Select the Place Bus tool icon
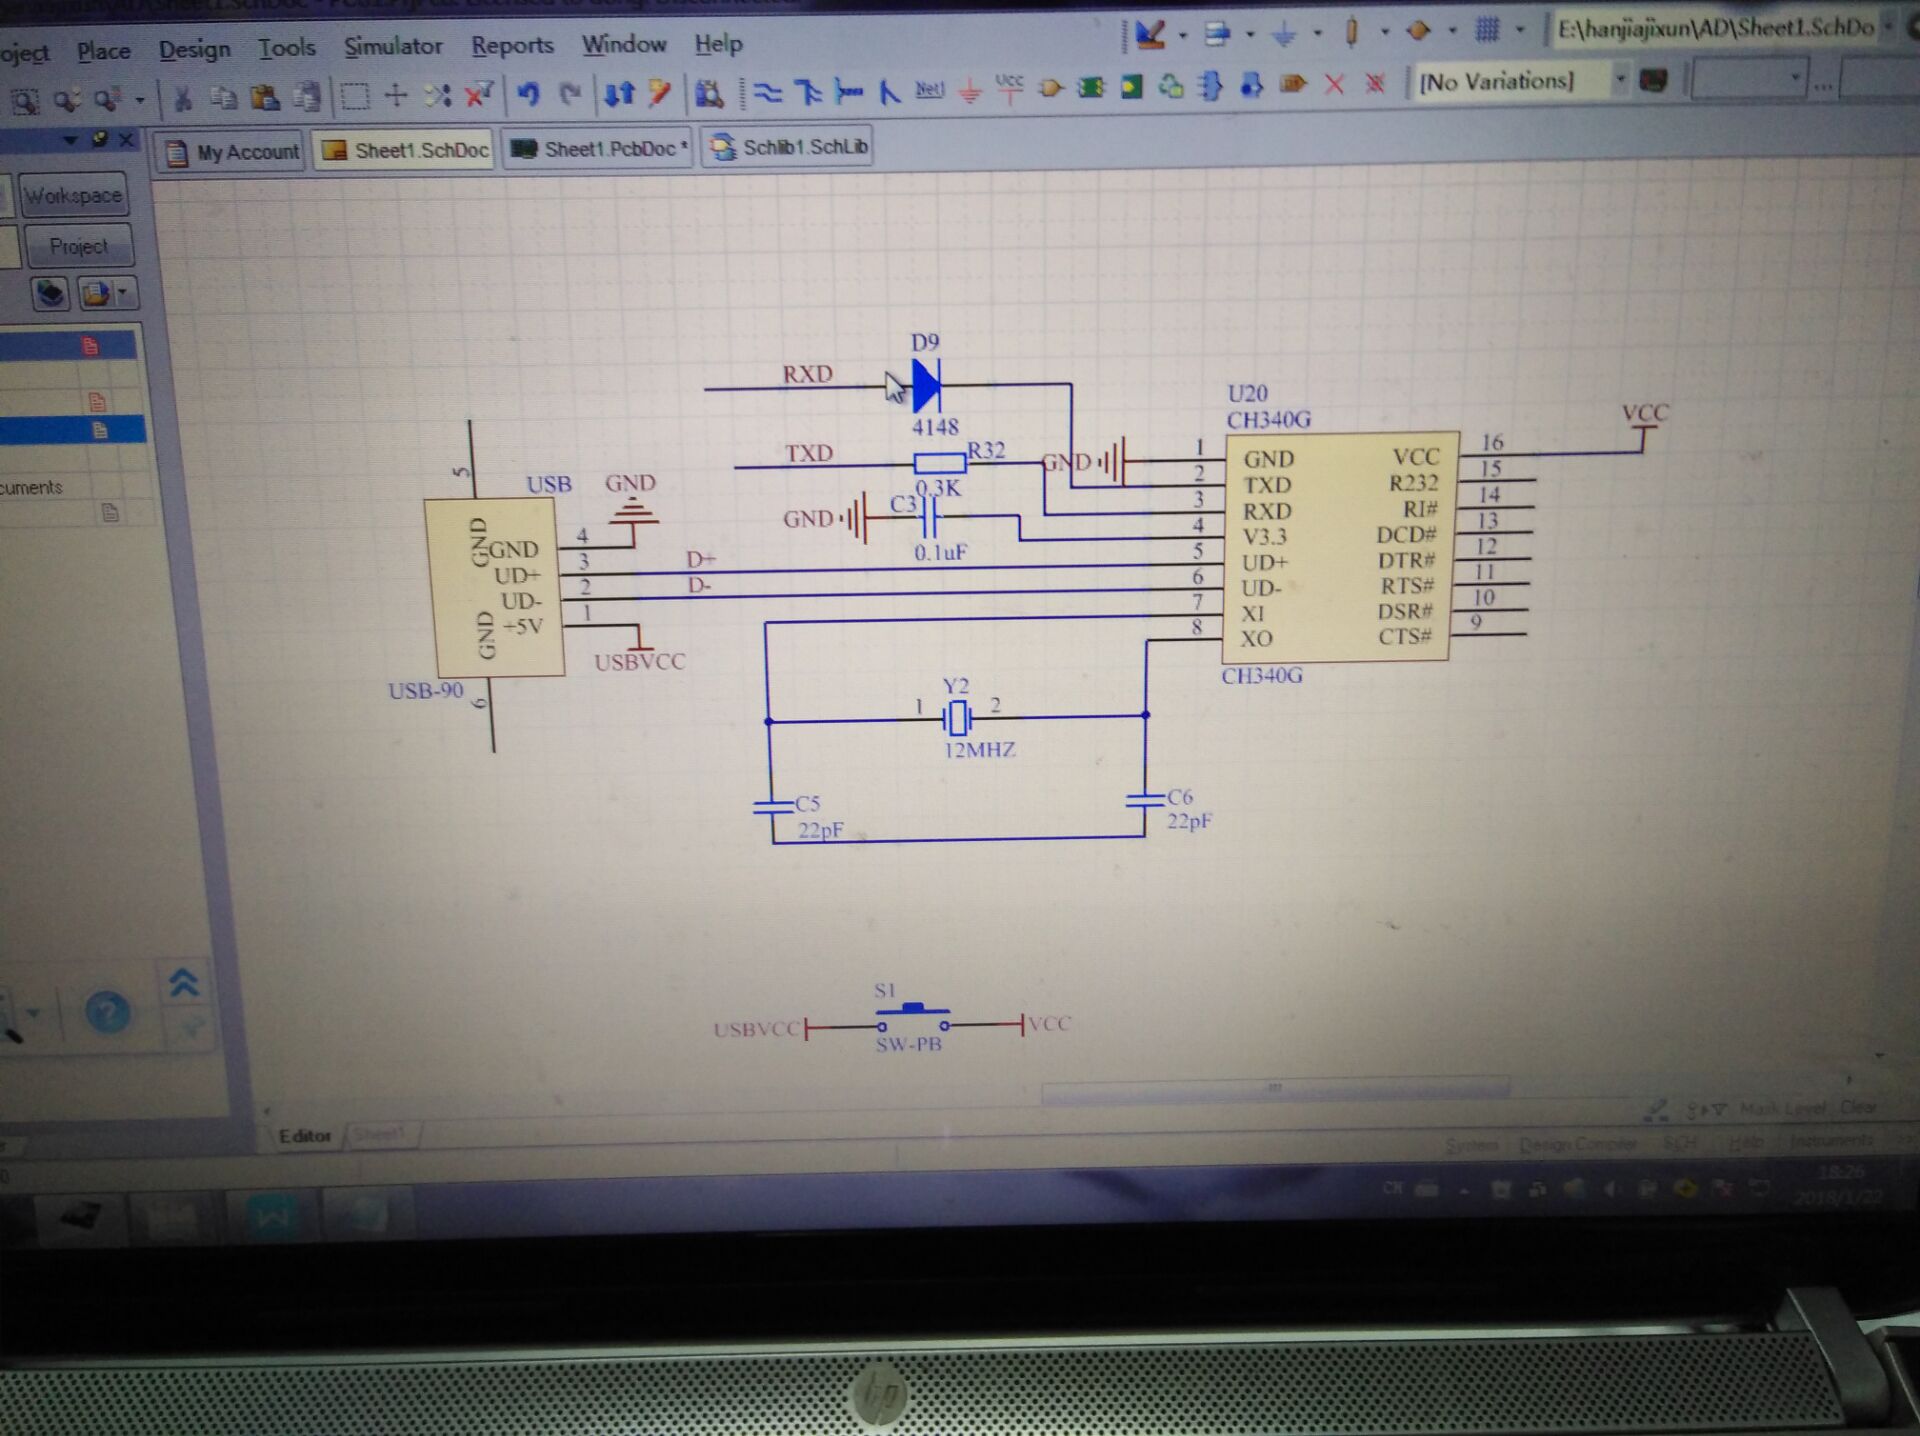 (x=808, y=92)
